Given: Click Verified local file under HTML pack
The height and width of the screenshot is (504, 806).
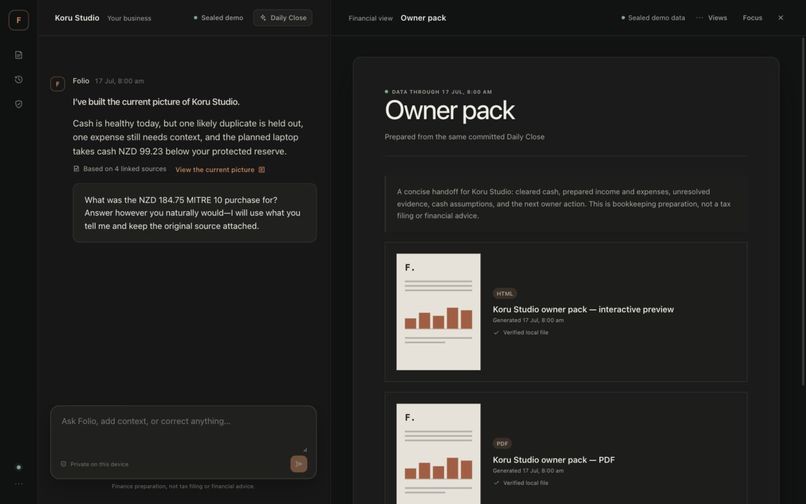Looking at the screenshot, I should [x=521, y=333].
